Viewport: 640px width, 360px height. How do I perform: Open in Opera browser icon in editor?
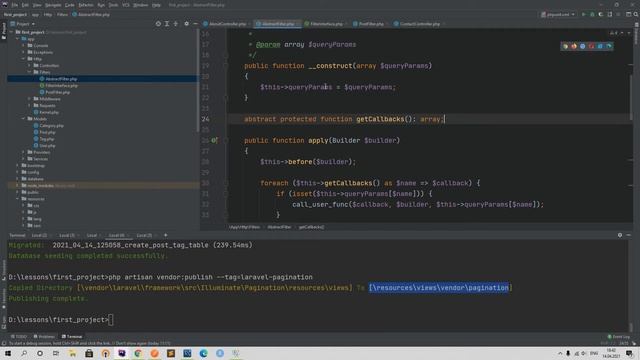[x=591, y=46]
